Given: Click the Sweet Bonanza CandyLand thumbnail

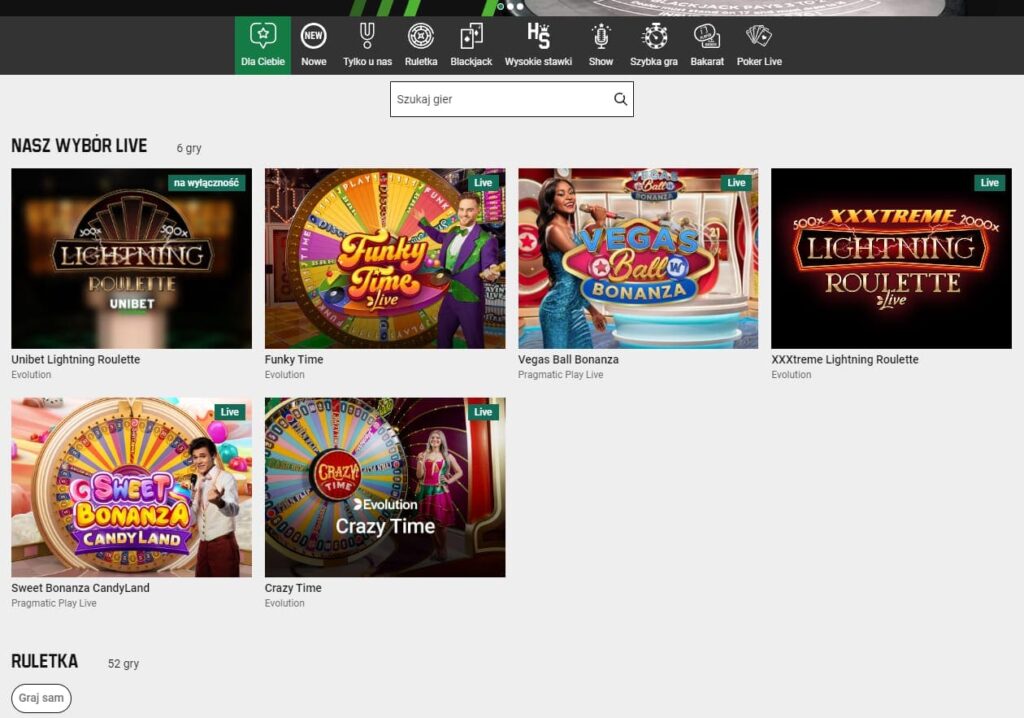Looking at the screenshot, I should click(x=131, y=487).
